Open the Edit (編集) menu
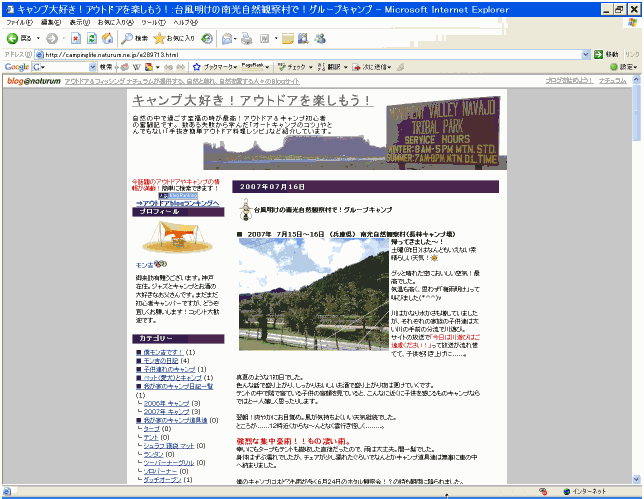This screenshot has height=499, width=644. click(x=51, y=23)
